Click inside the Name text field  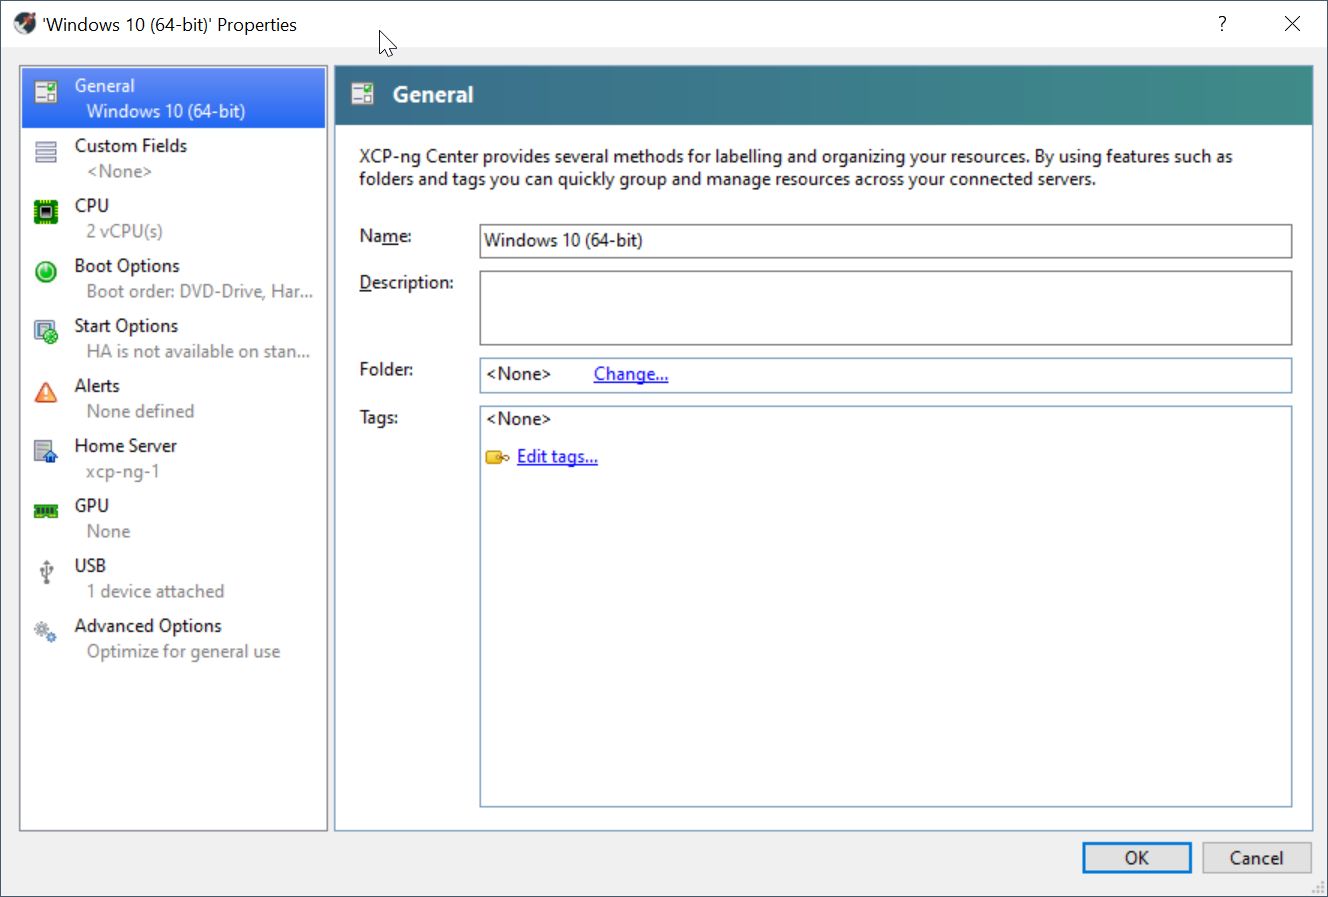click(884, 241)
